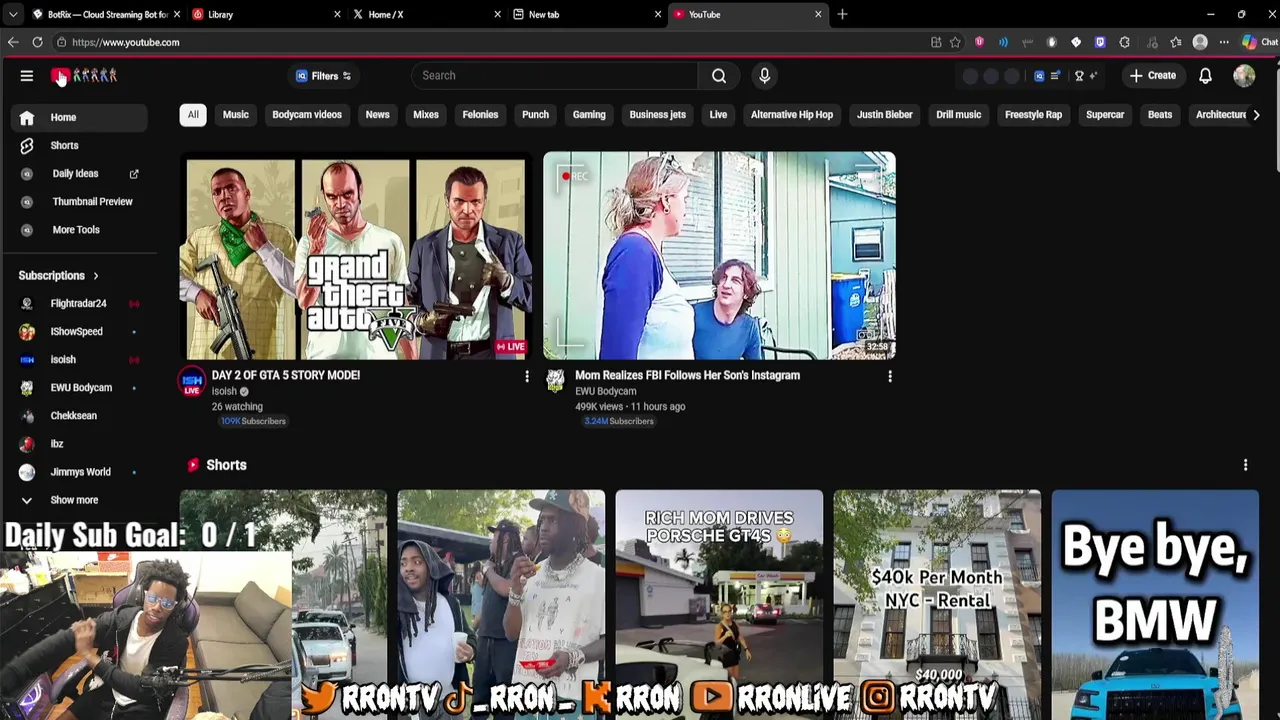Bookmark this page with the star icon
The height and width of the screenshot is (720, 1280).
click(x=955, y=42)
